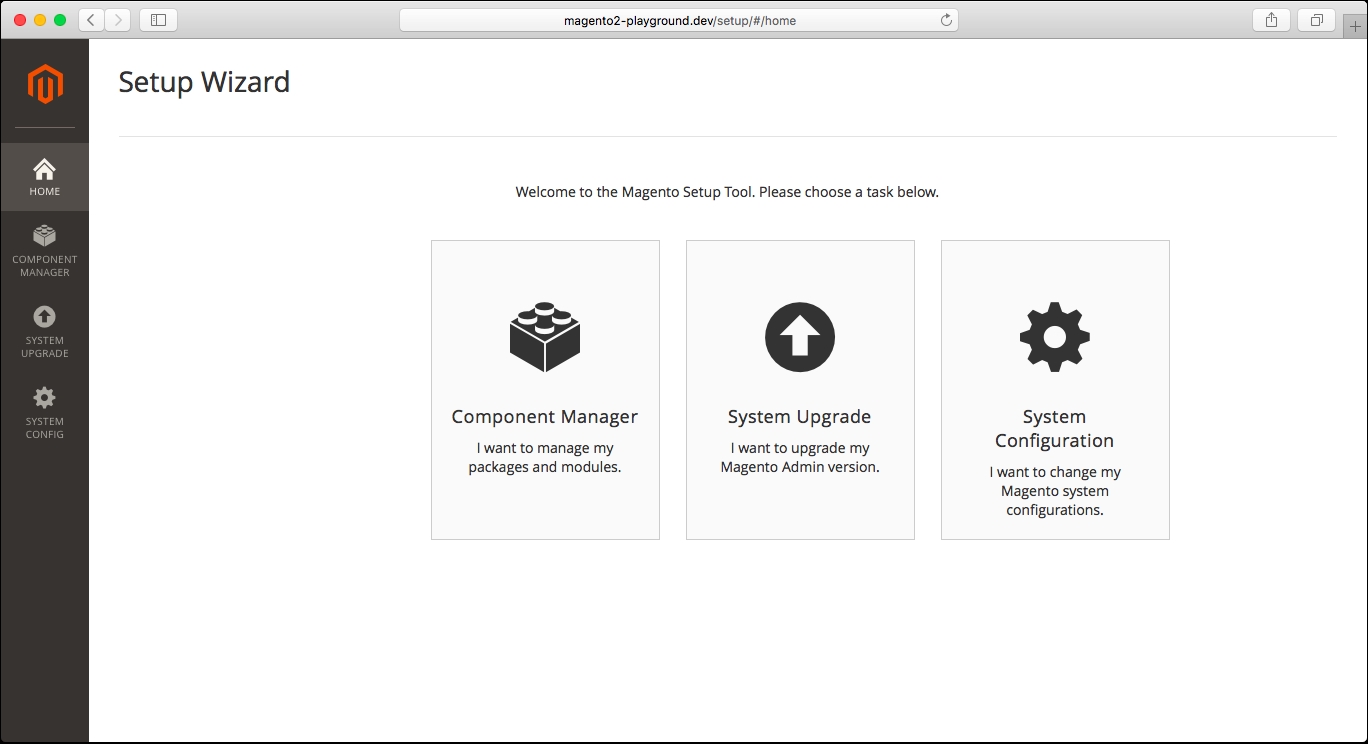
Task: Click 'I want to upgrade my Magento' text
Action: 800,458
